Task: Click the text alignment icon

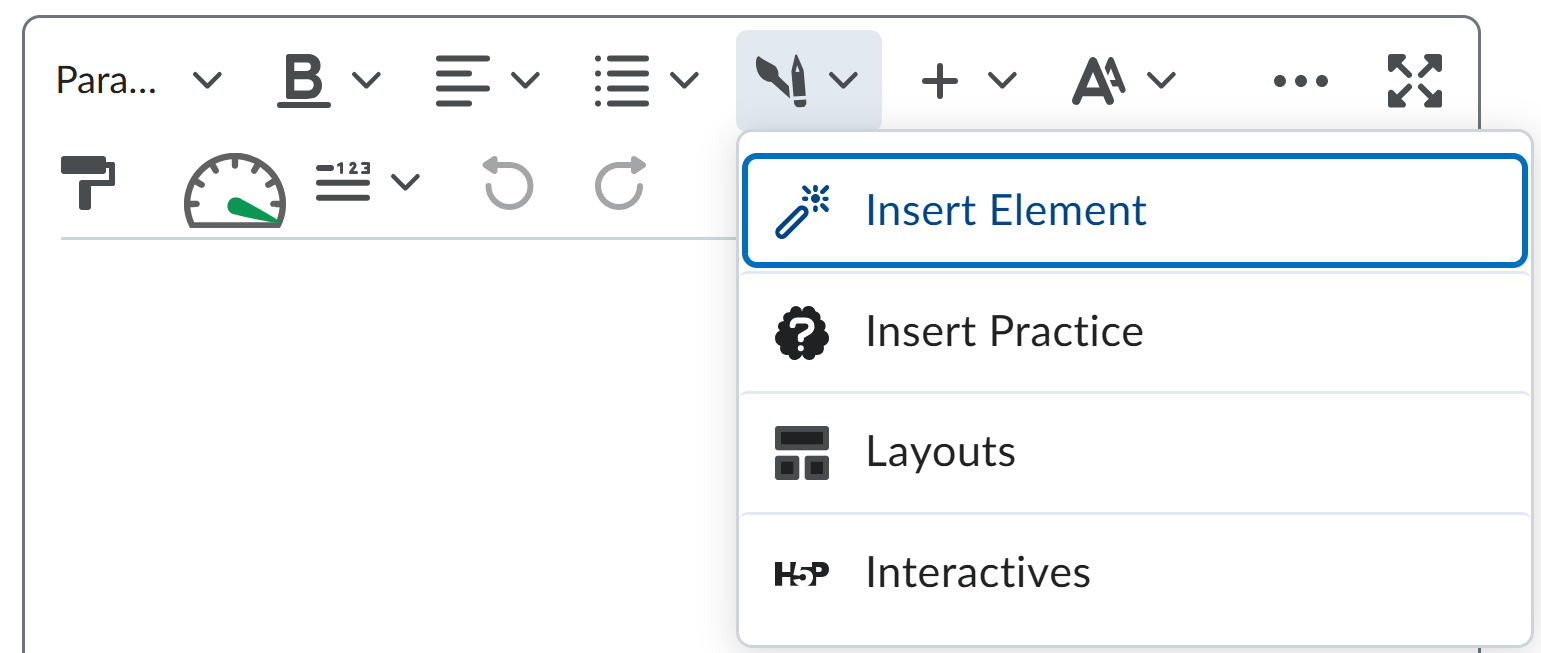Action: coord(463,80)
